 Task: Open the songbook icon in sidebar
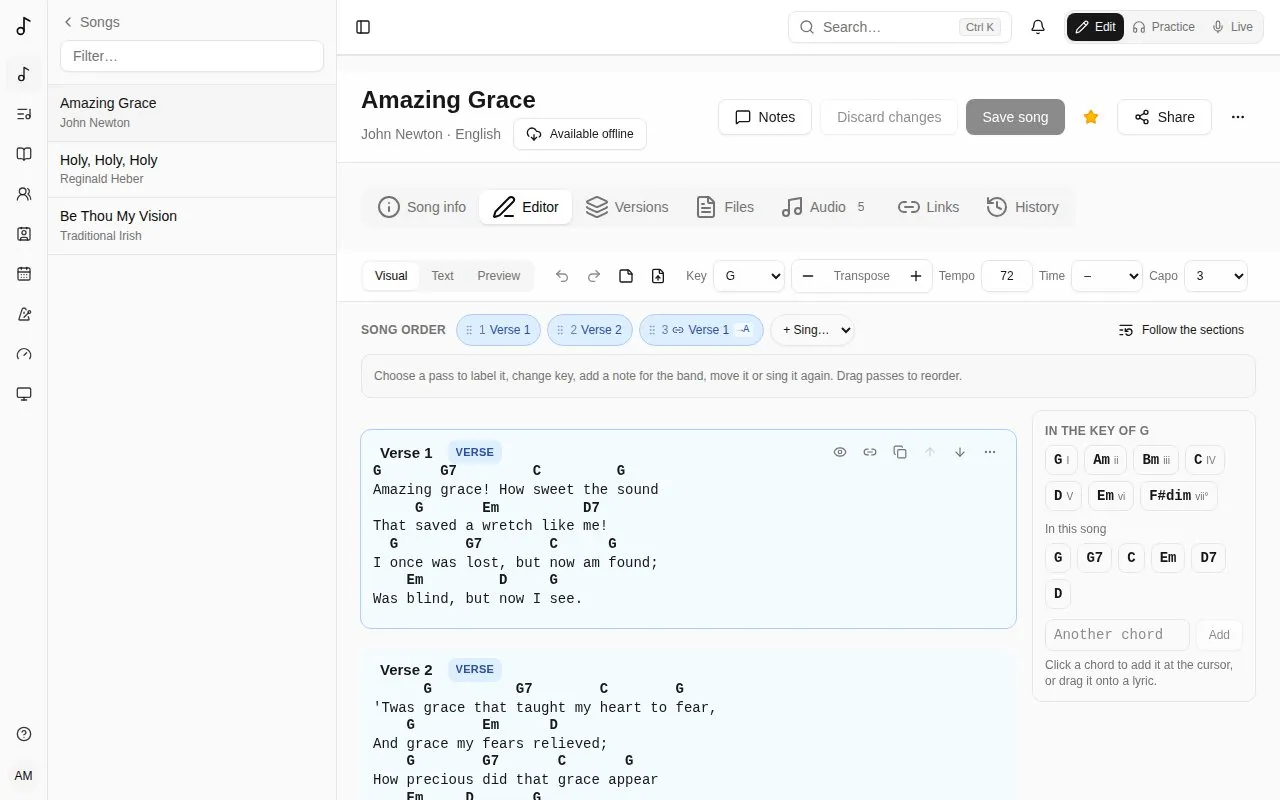coord(24,154)
